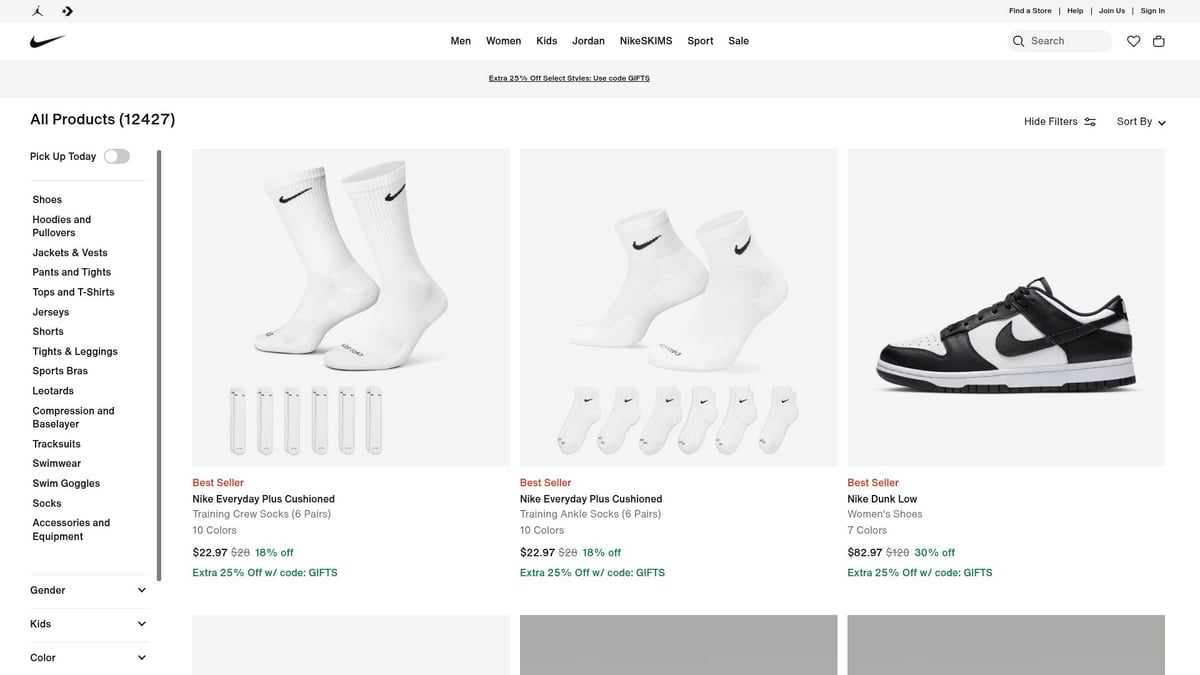Image resolution: width=1200 pixels, height=675 pixels.
Task: Expand the Color filter section
Action: click(88, 657)
